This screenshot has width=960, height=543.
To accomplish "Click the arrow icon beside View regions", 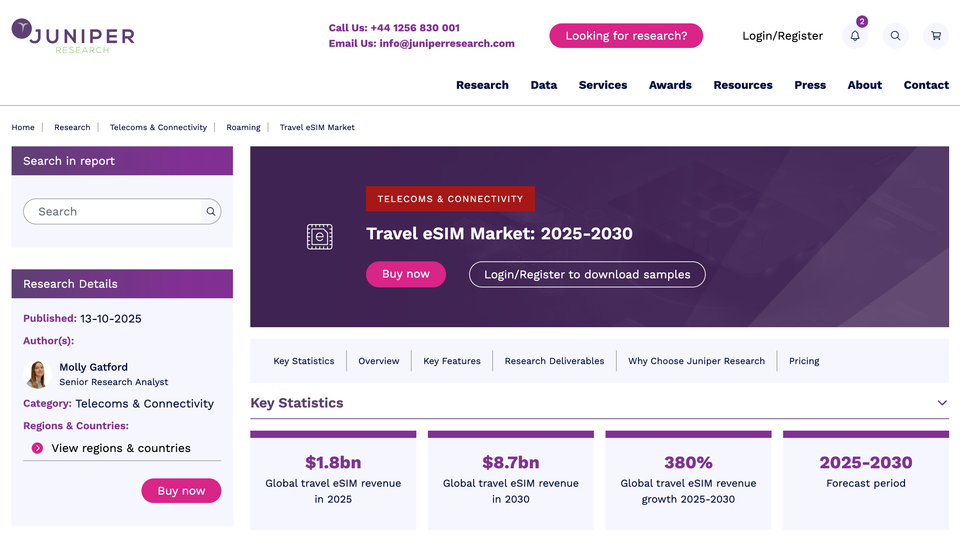I will coord(37,448).
